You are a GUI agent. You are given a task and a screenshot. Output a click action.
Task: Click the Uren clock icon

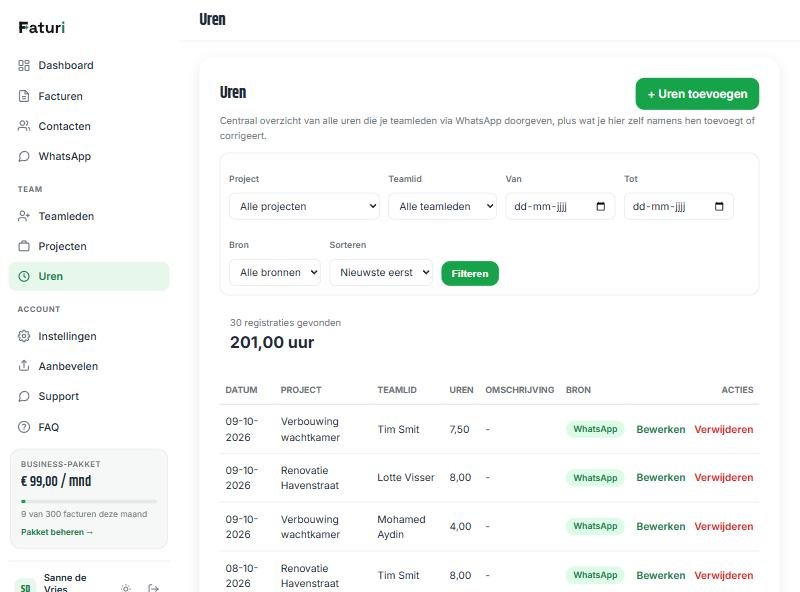tap(24, 276)
